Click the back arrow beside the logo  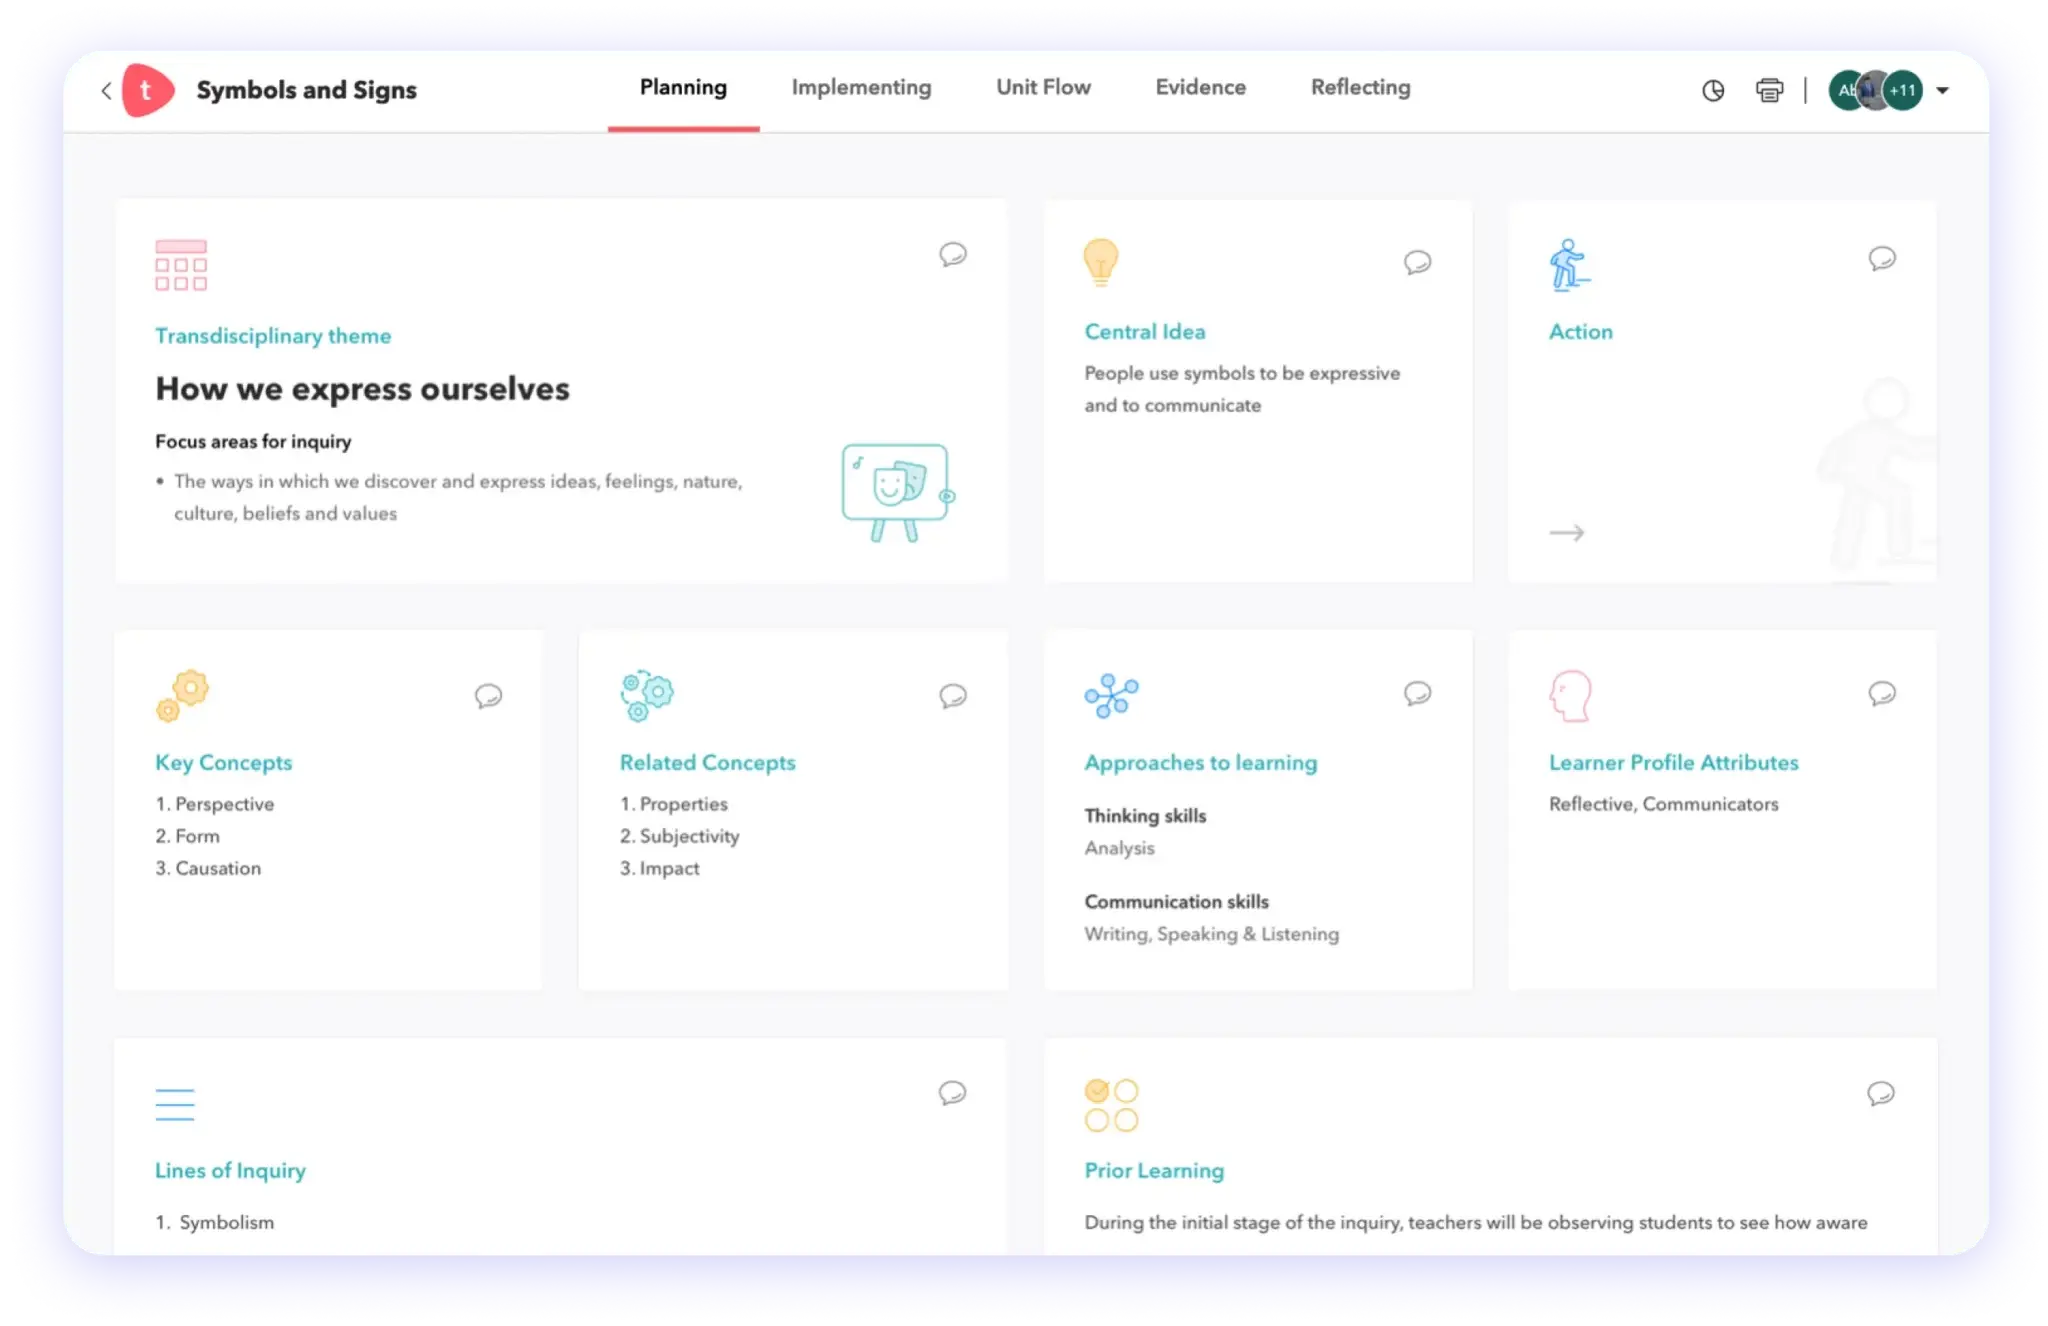pos(106,91)
